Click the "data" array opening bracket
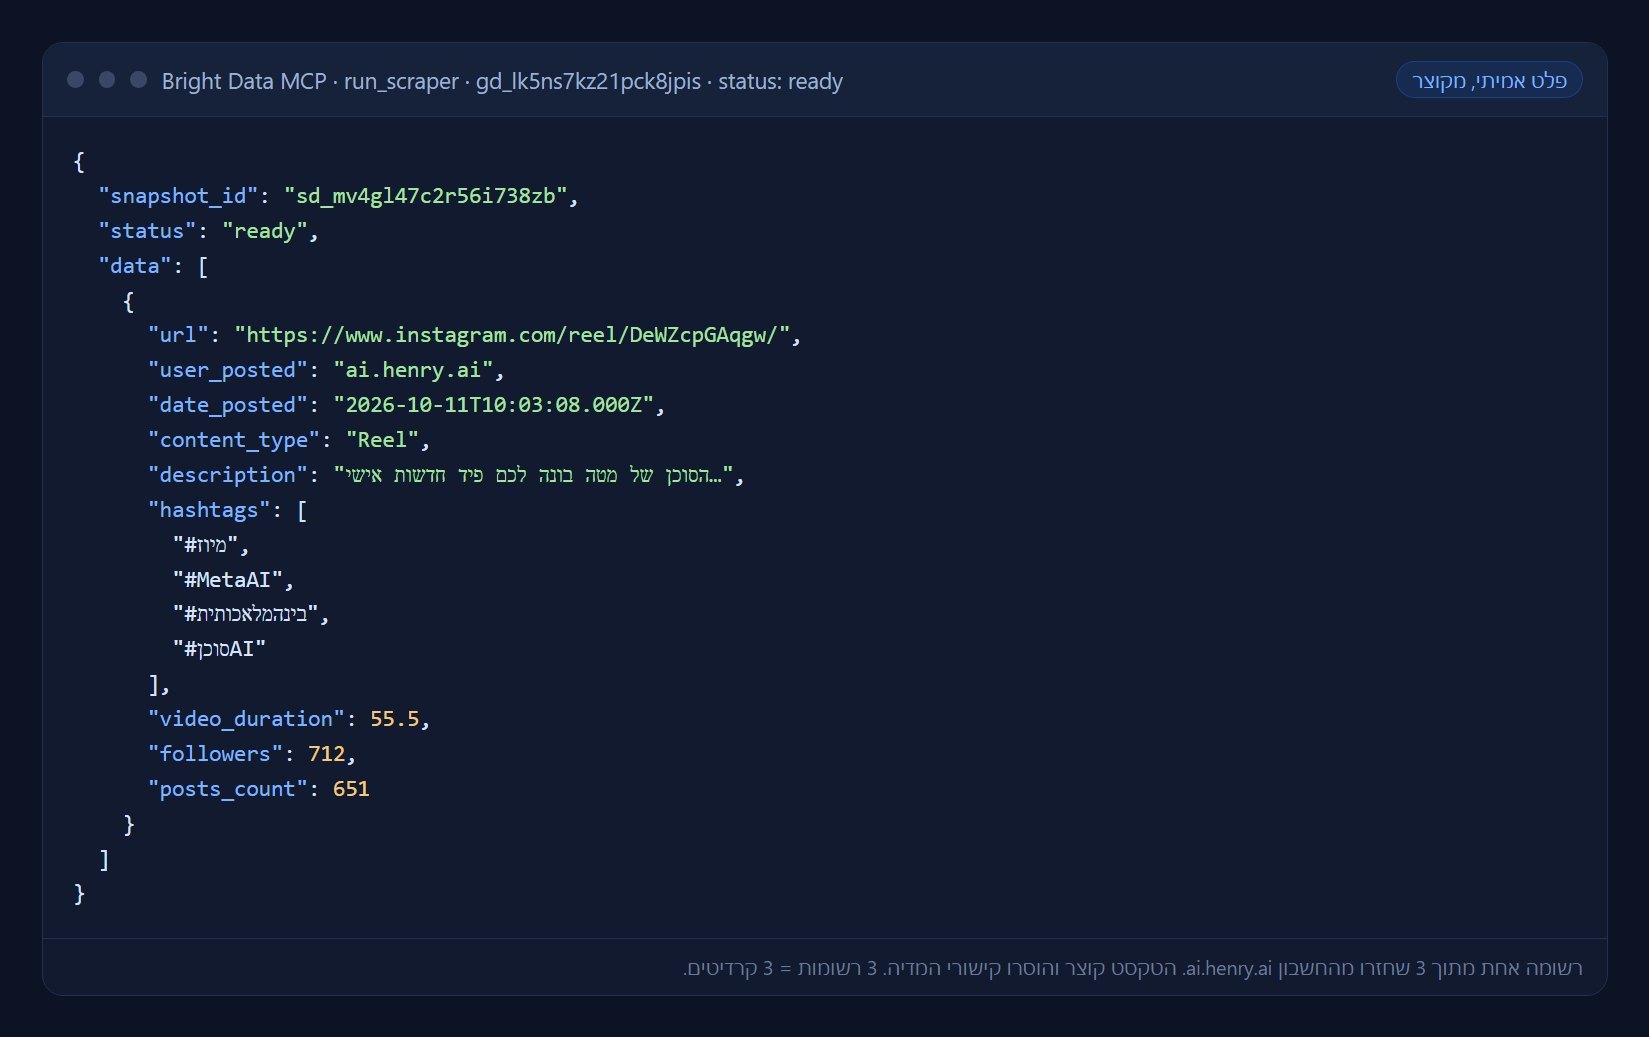Screen dimensions: 1649x1037 click(203, 266)
